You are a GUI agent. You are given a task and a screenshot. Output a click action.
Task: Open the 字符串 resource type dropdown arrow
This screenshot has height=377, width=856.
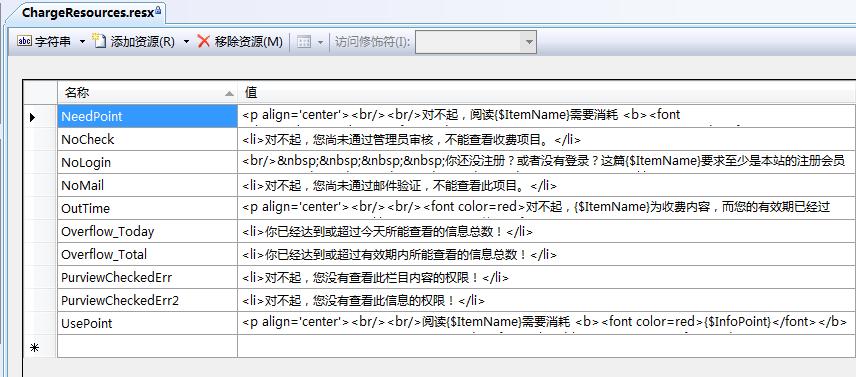coord(82,41)
